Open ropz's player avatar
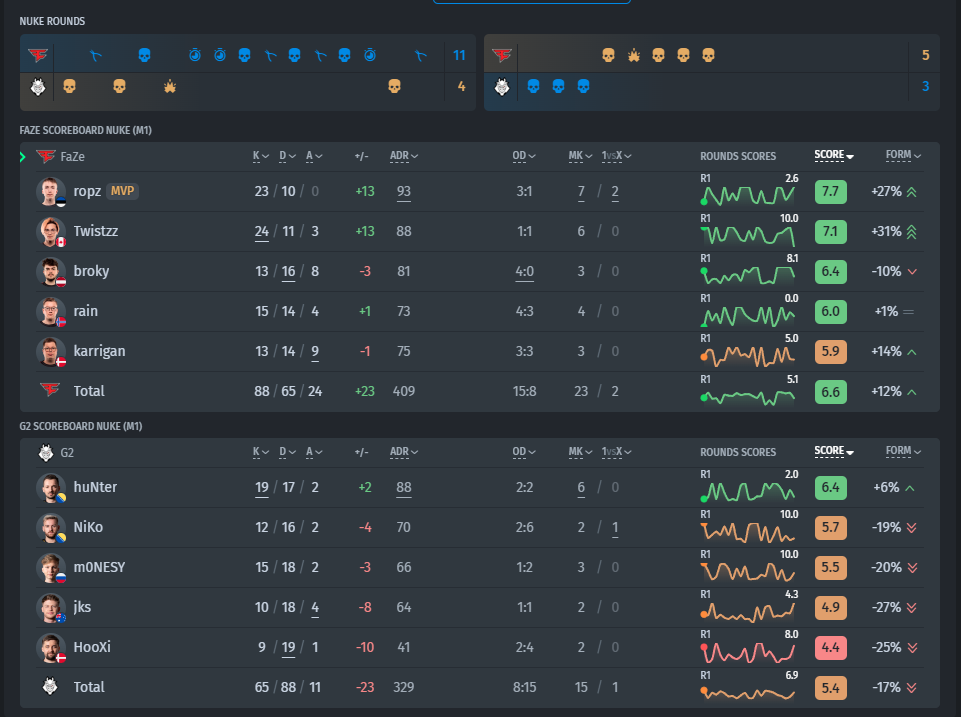The height and width of the screenshot is (717, 961). pyautogui.click(x=51, y=192)
